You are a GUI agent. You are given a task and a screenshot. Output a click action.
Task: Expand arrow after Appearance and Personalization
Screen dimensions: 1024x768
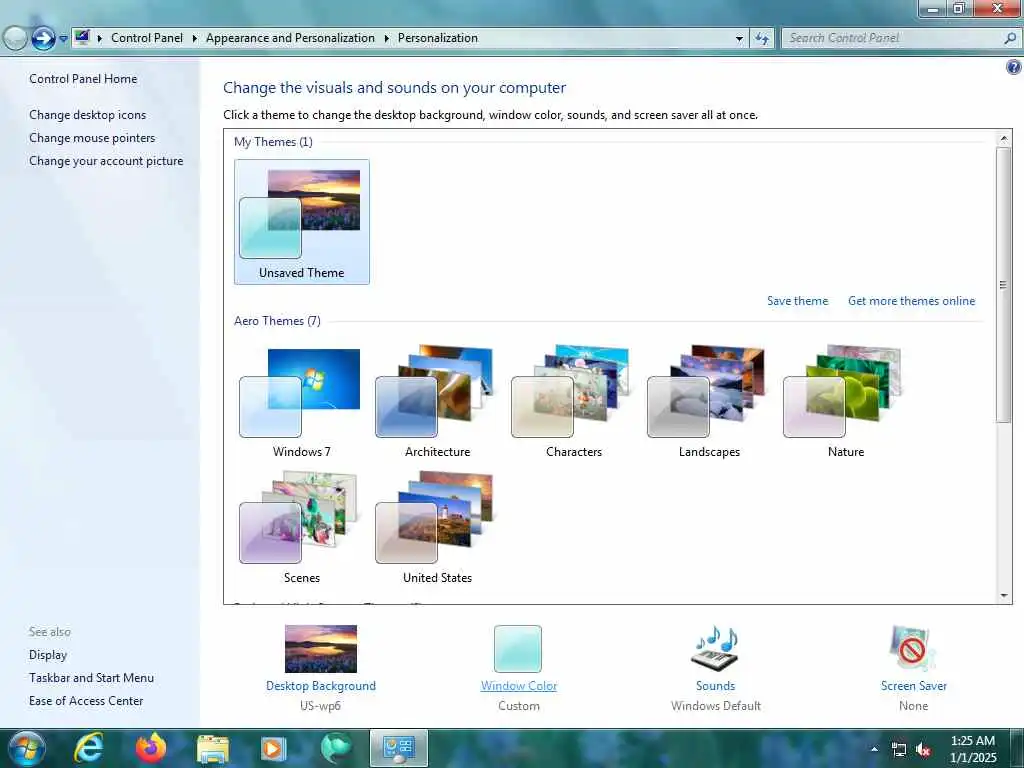point(387,39)
